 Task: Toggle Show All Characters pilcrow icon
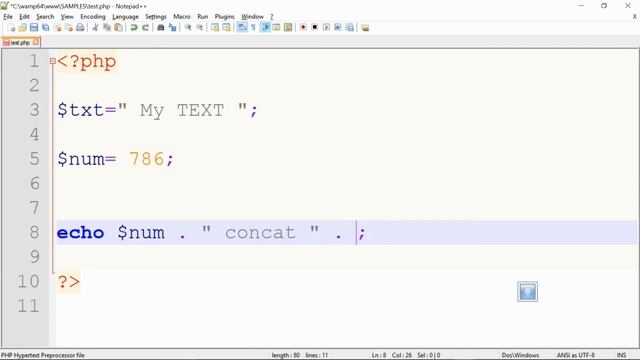pos(253,27)
